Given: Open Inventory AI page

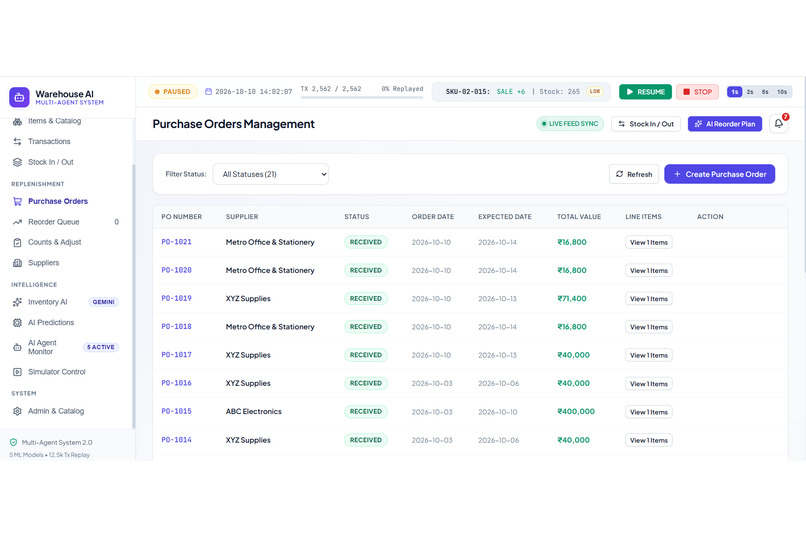Looking at the screenshot, I should 47,302.
